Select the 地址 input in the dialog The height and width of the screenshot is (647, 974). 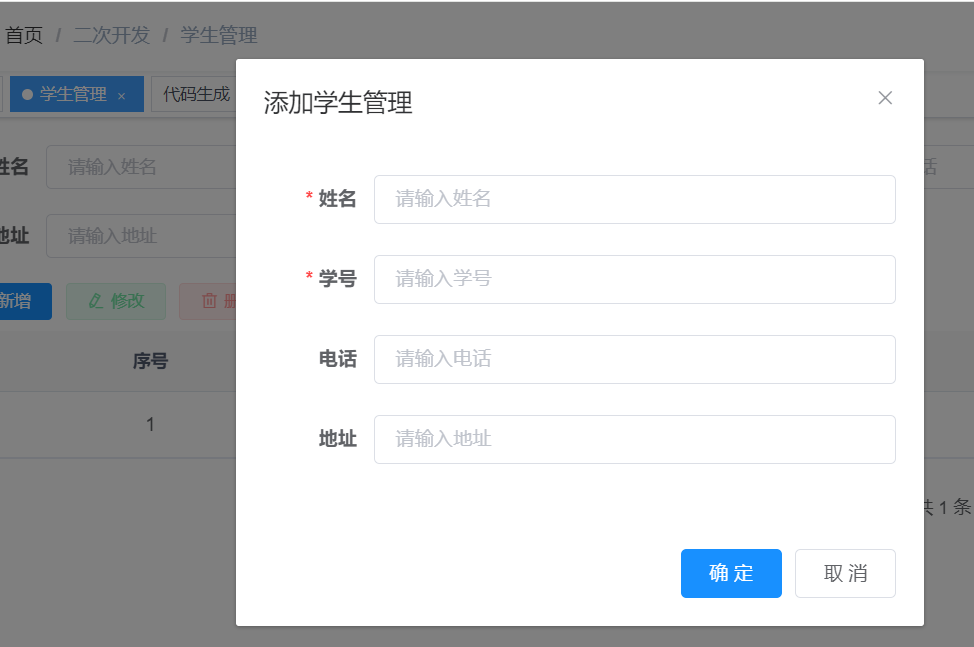point(634,439)
